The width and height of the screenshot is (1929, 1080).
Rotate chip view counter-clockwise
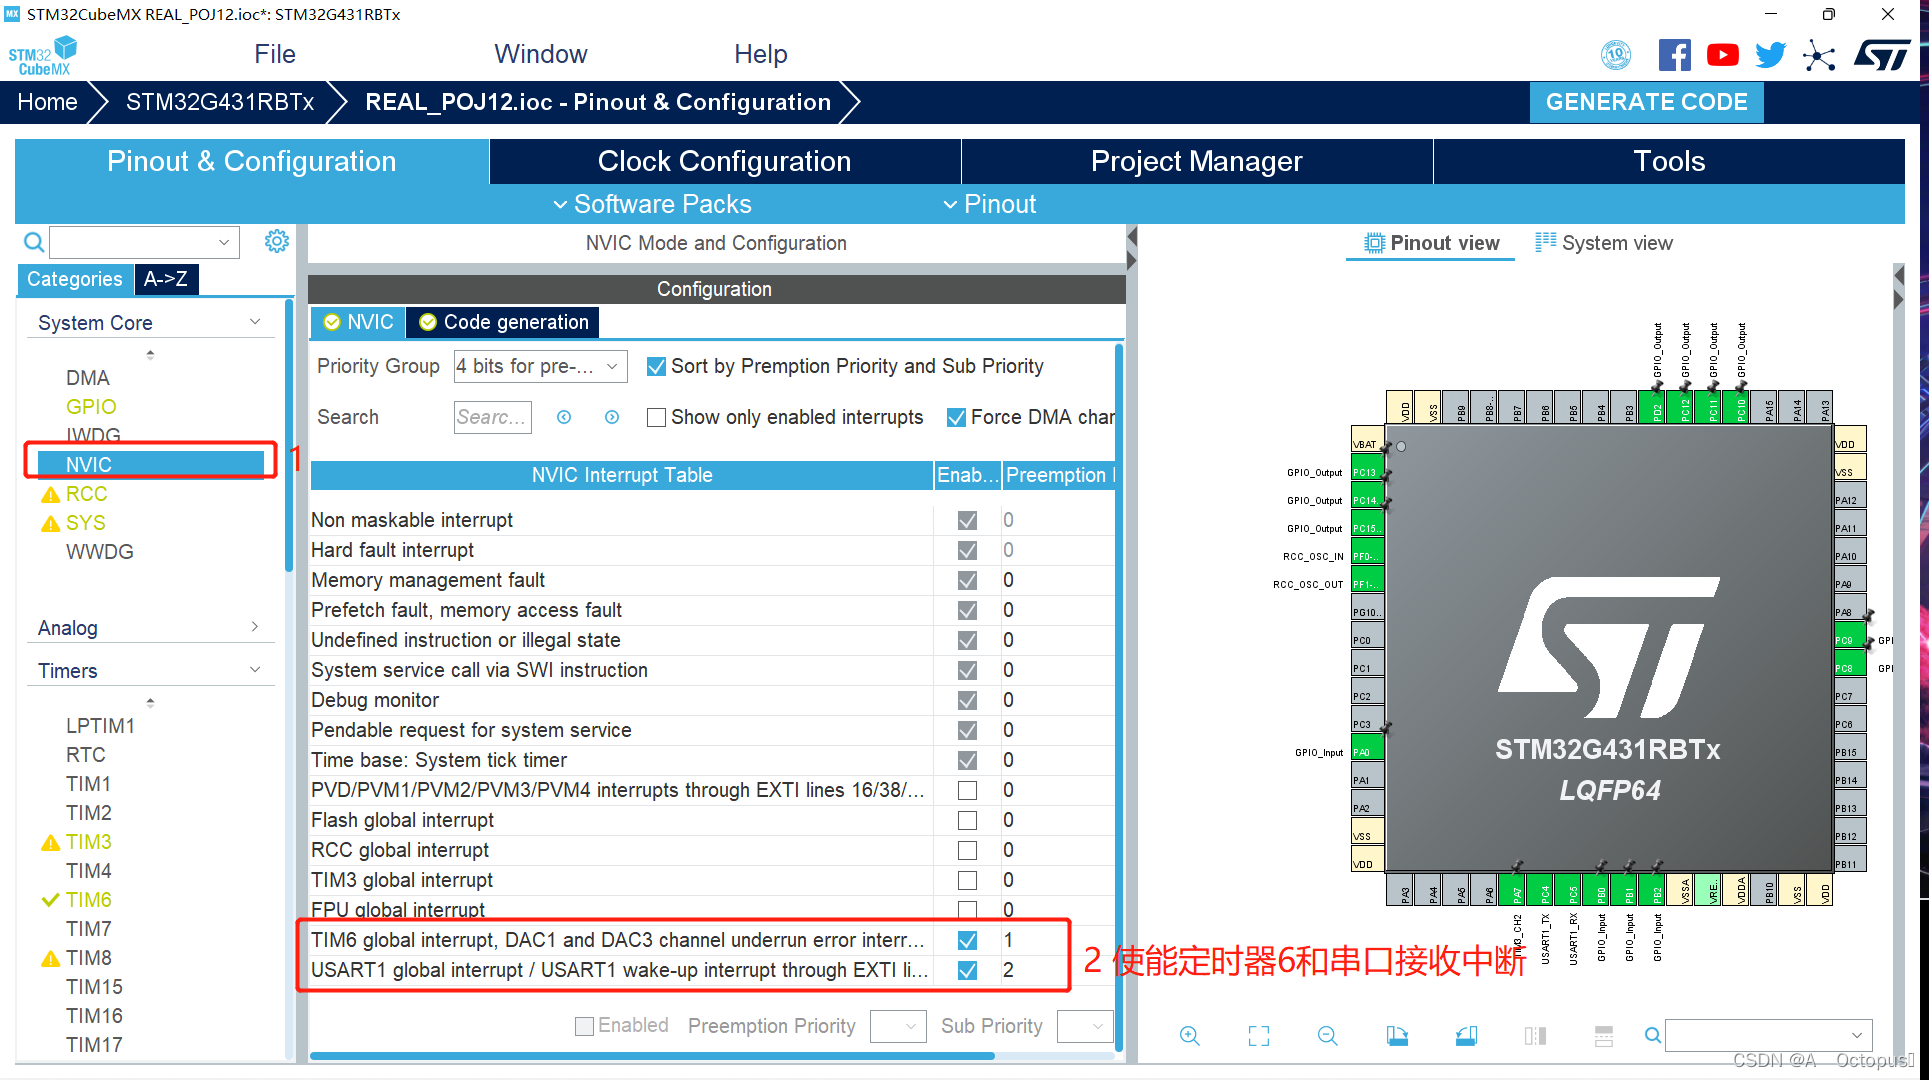coord(1466,1036)
